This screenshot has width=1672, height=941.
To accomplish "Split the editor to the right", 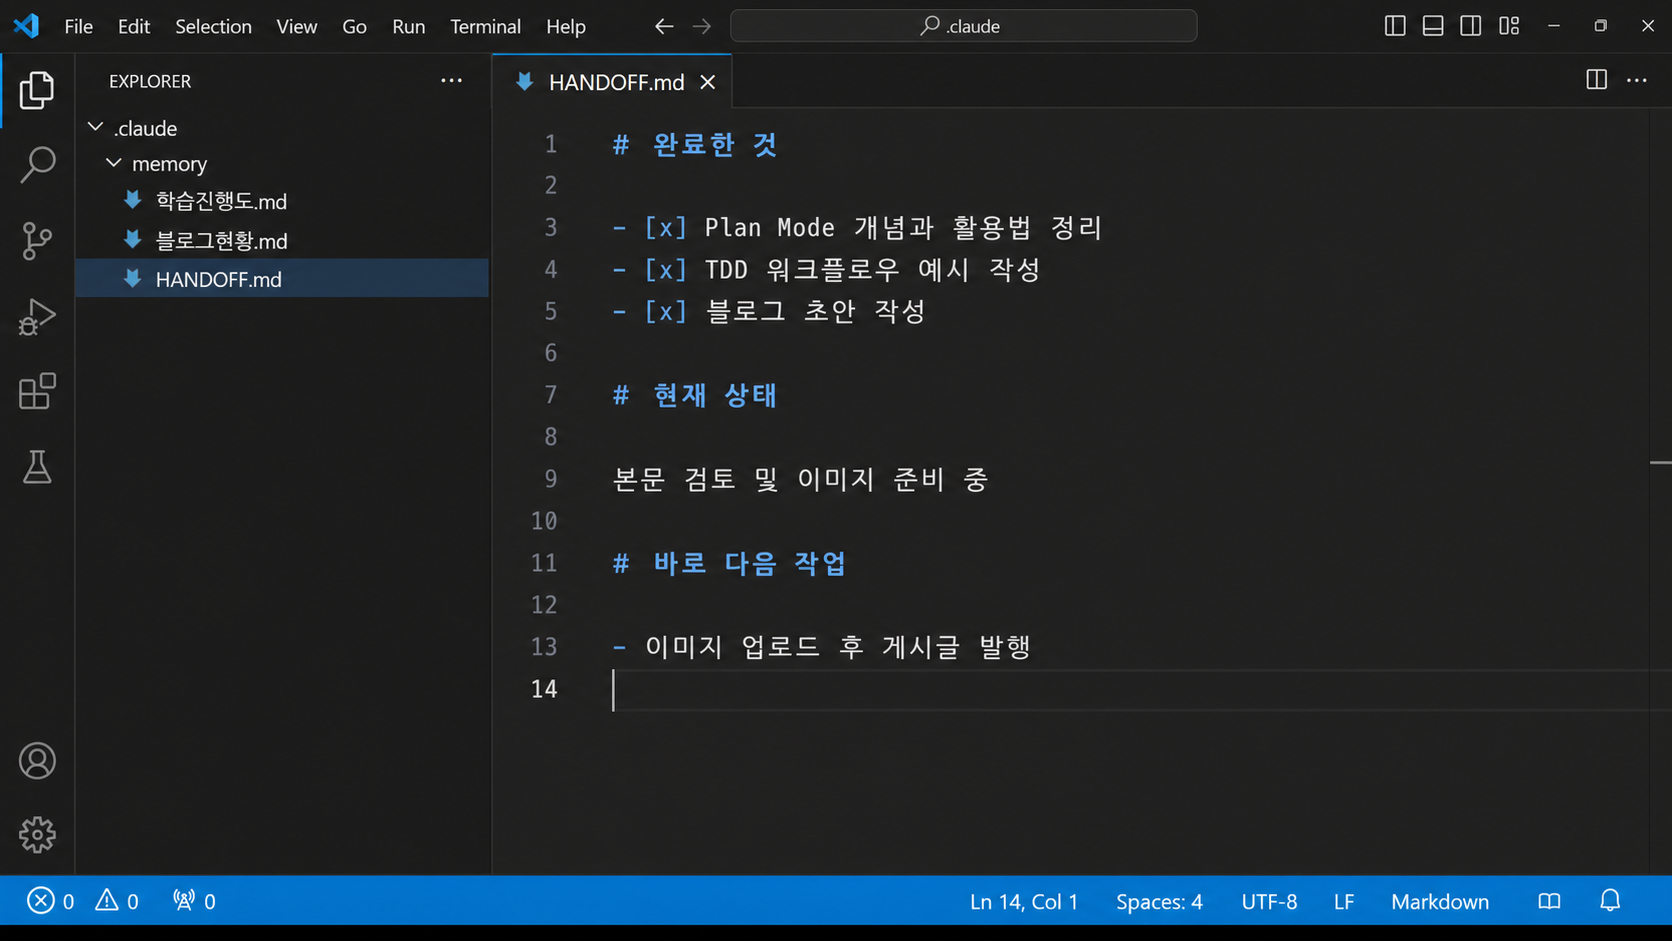I will point(1597,80).
